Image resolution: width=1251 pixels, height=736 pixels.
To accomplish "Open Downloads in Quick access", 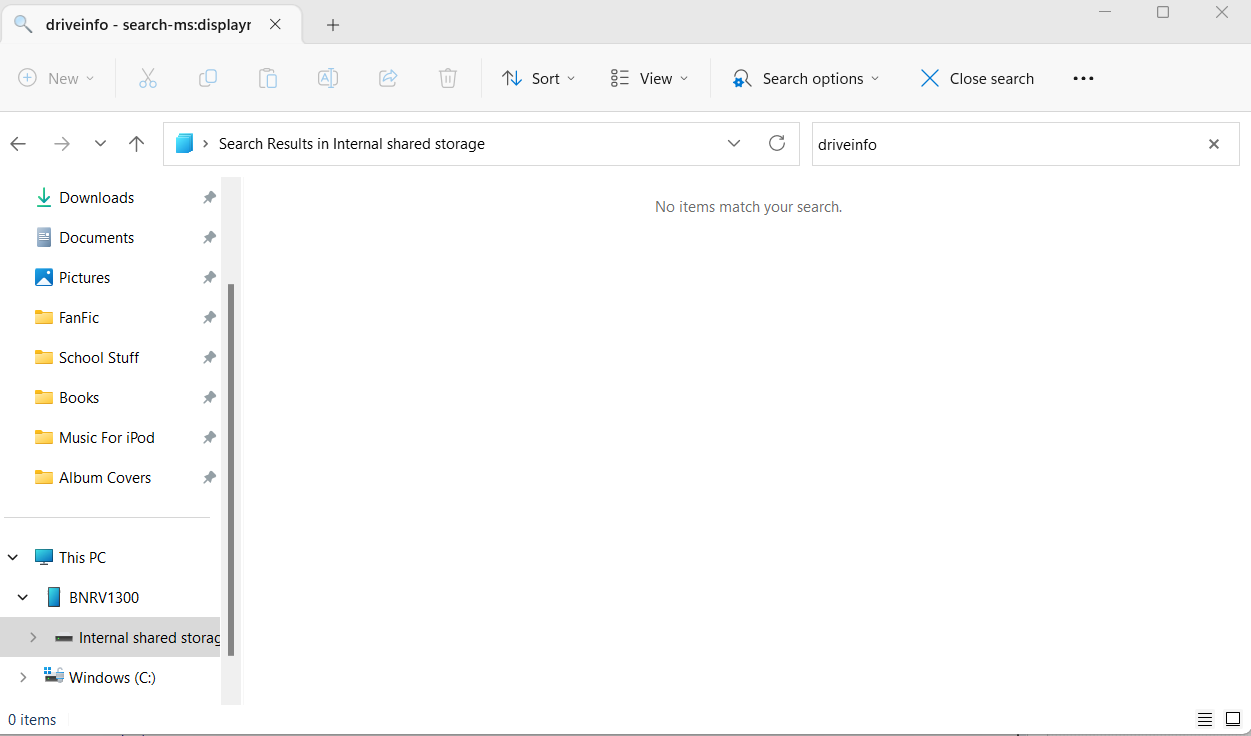I will click(96, 198).
